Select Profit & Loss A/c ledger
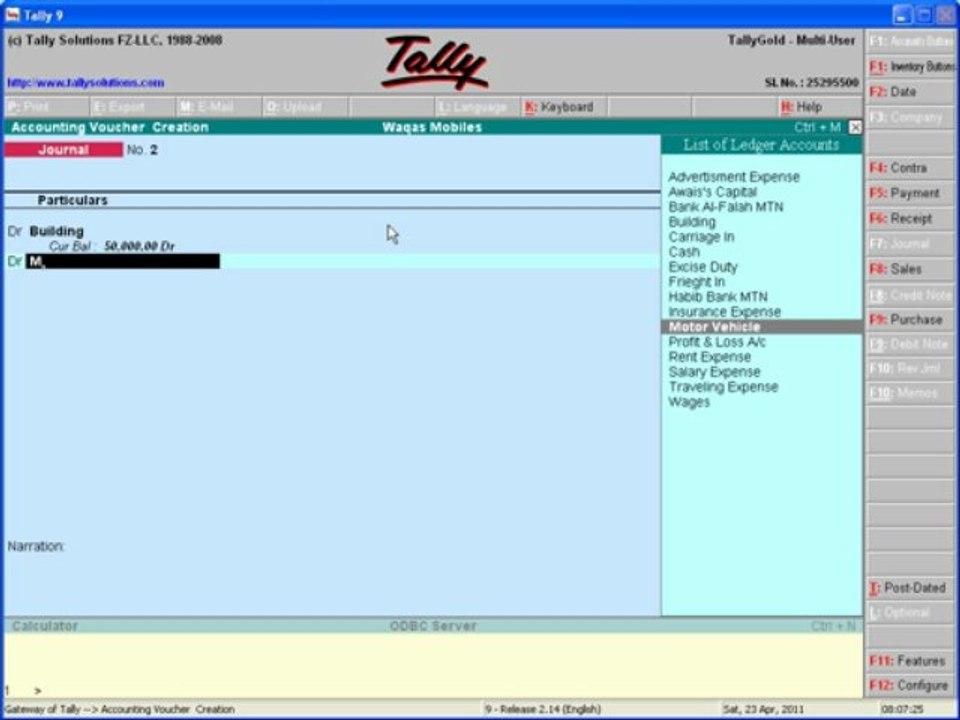Screen dimensions: 960x720 [717, 342]
